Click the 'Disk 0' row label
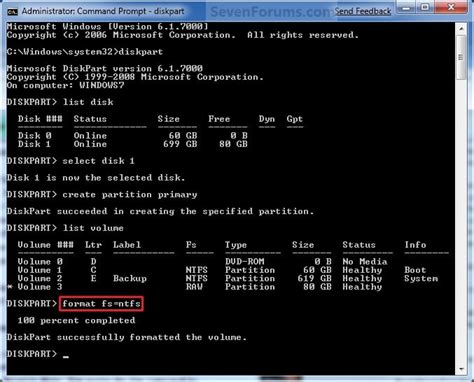Image resolution: width=474 pixels, height=382 pixels. click(x=35, y=136)
